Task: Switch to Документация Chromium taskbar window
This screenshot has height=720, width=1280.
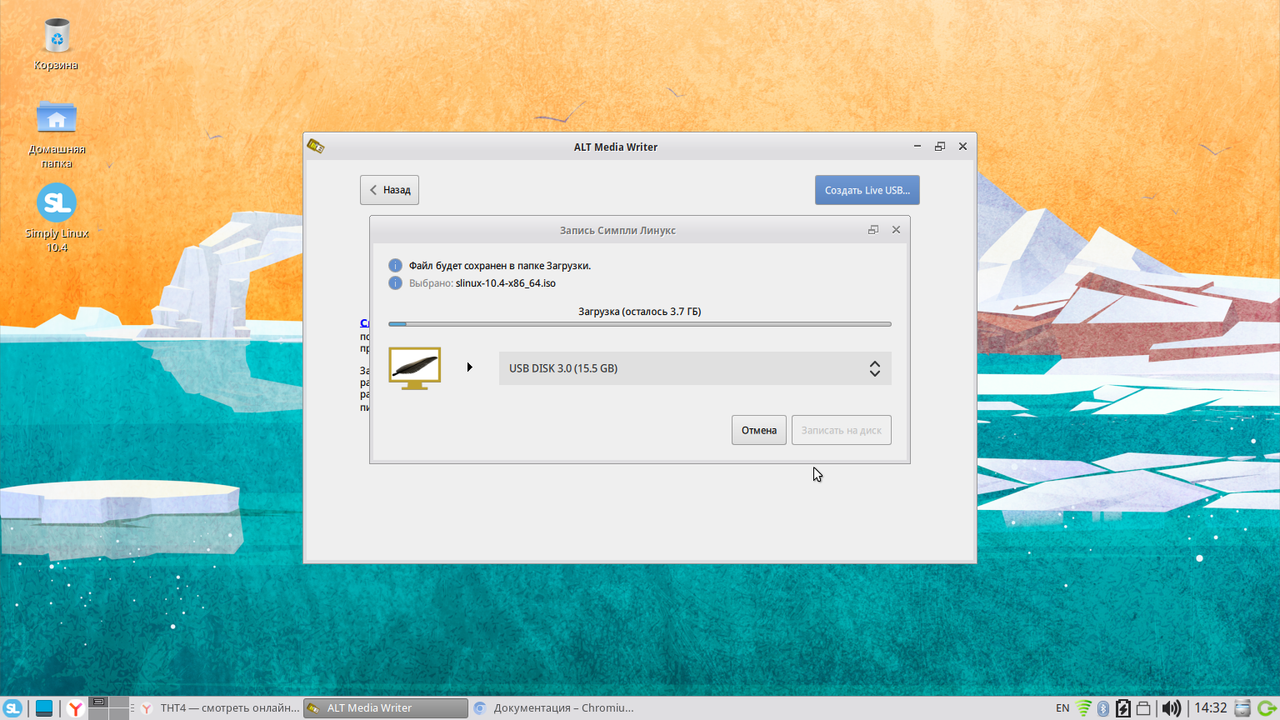Action: point(553,708)
